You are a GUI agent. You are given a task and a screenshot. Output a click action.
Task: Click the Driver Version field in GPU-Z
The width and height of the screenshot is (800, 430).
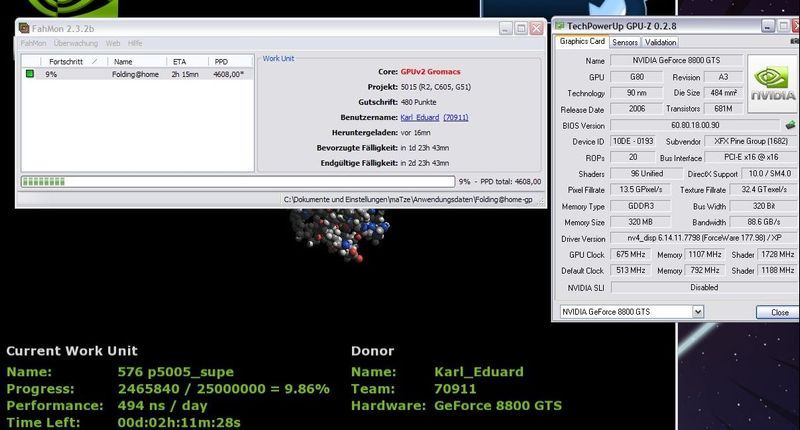(x=704, y=238)
